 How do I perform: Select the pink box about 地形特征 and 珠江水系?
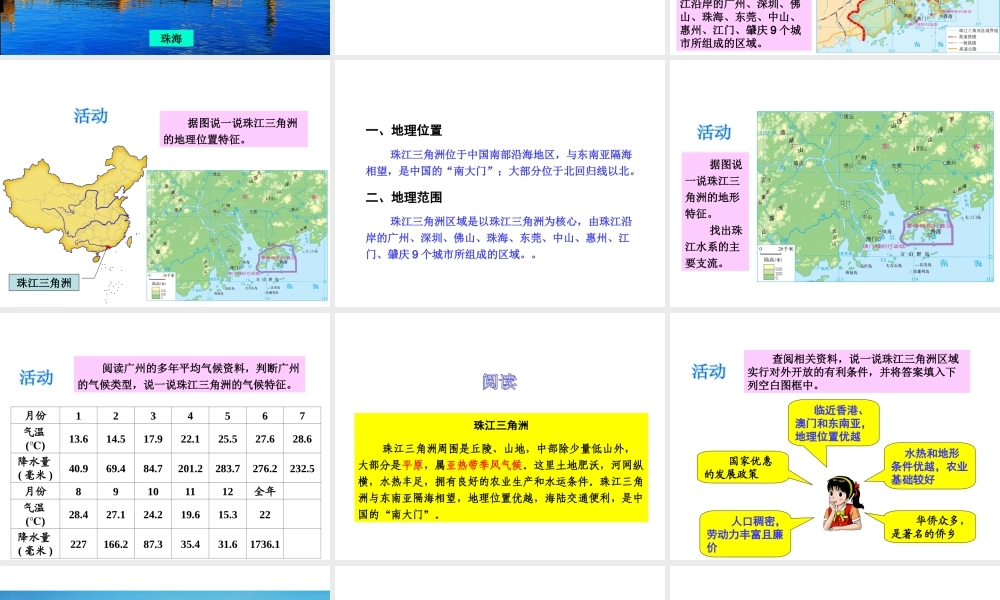tap(715, 212)
